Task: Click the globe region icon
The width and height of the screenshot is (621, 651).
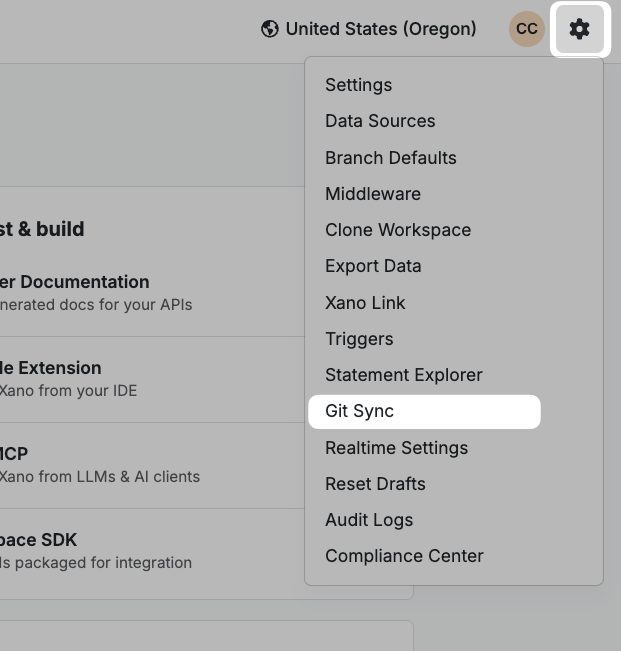Action: [x=269, y=29]
